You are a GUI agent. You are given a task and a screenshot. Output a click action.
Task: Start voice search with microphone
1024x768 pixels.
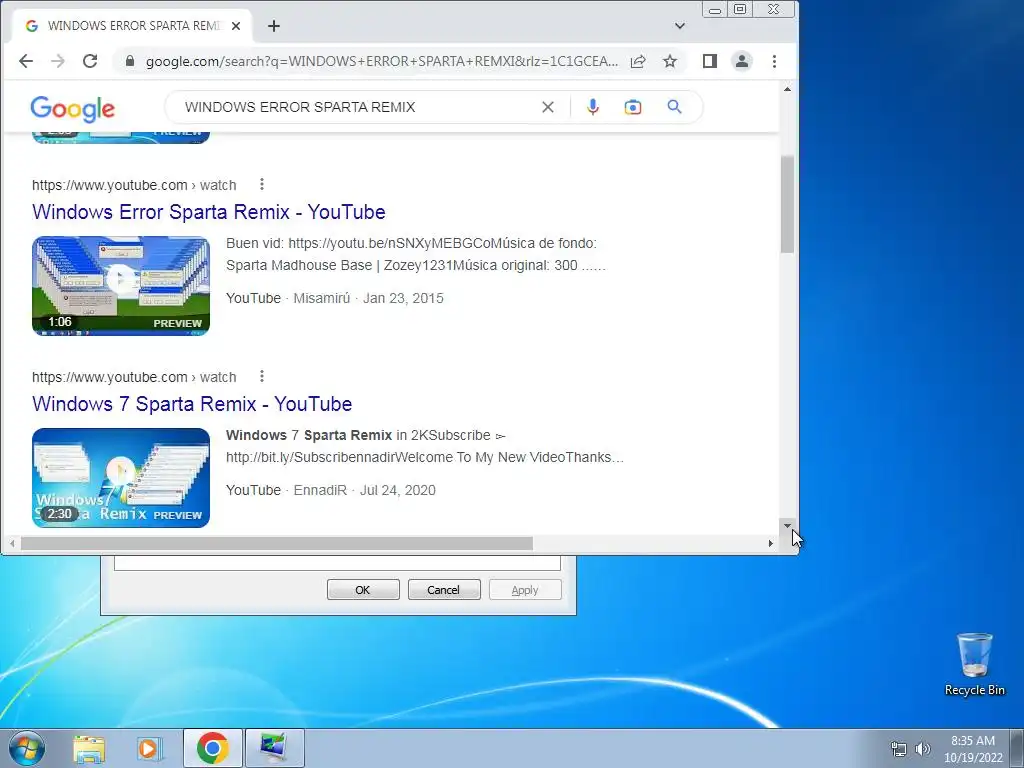(592, 107)
